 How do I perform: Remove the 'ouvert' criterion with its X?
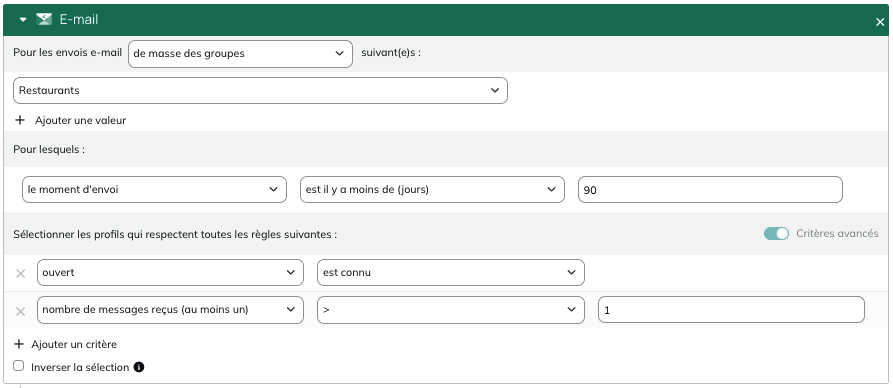21,273
